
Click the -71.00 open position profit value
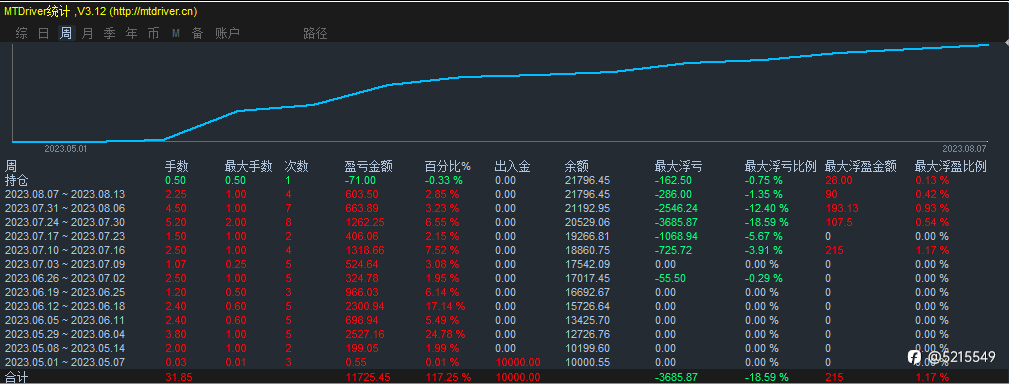(359, 180)
